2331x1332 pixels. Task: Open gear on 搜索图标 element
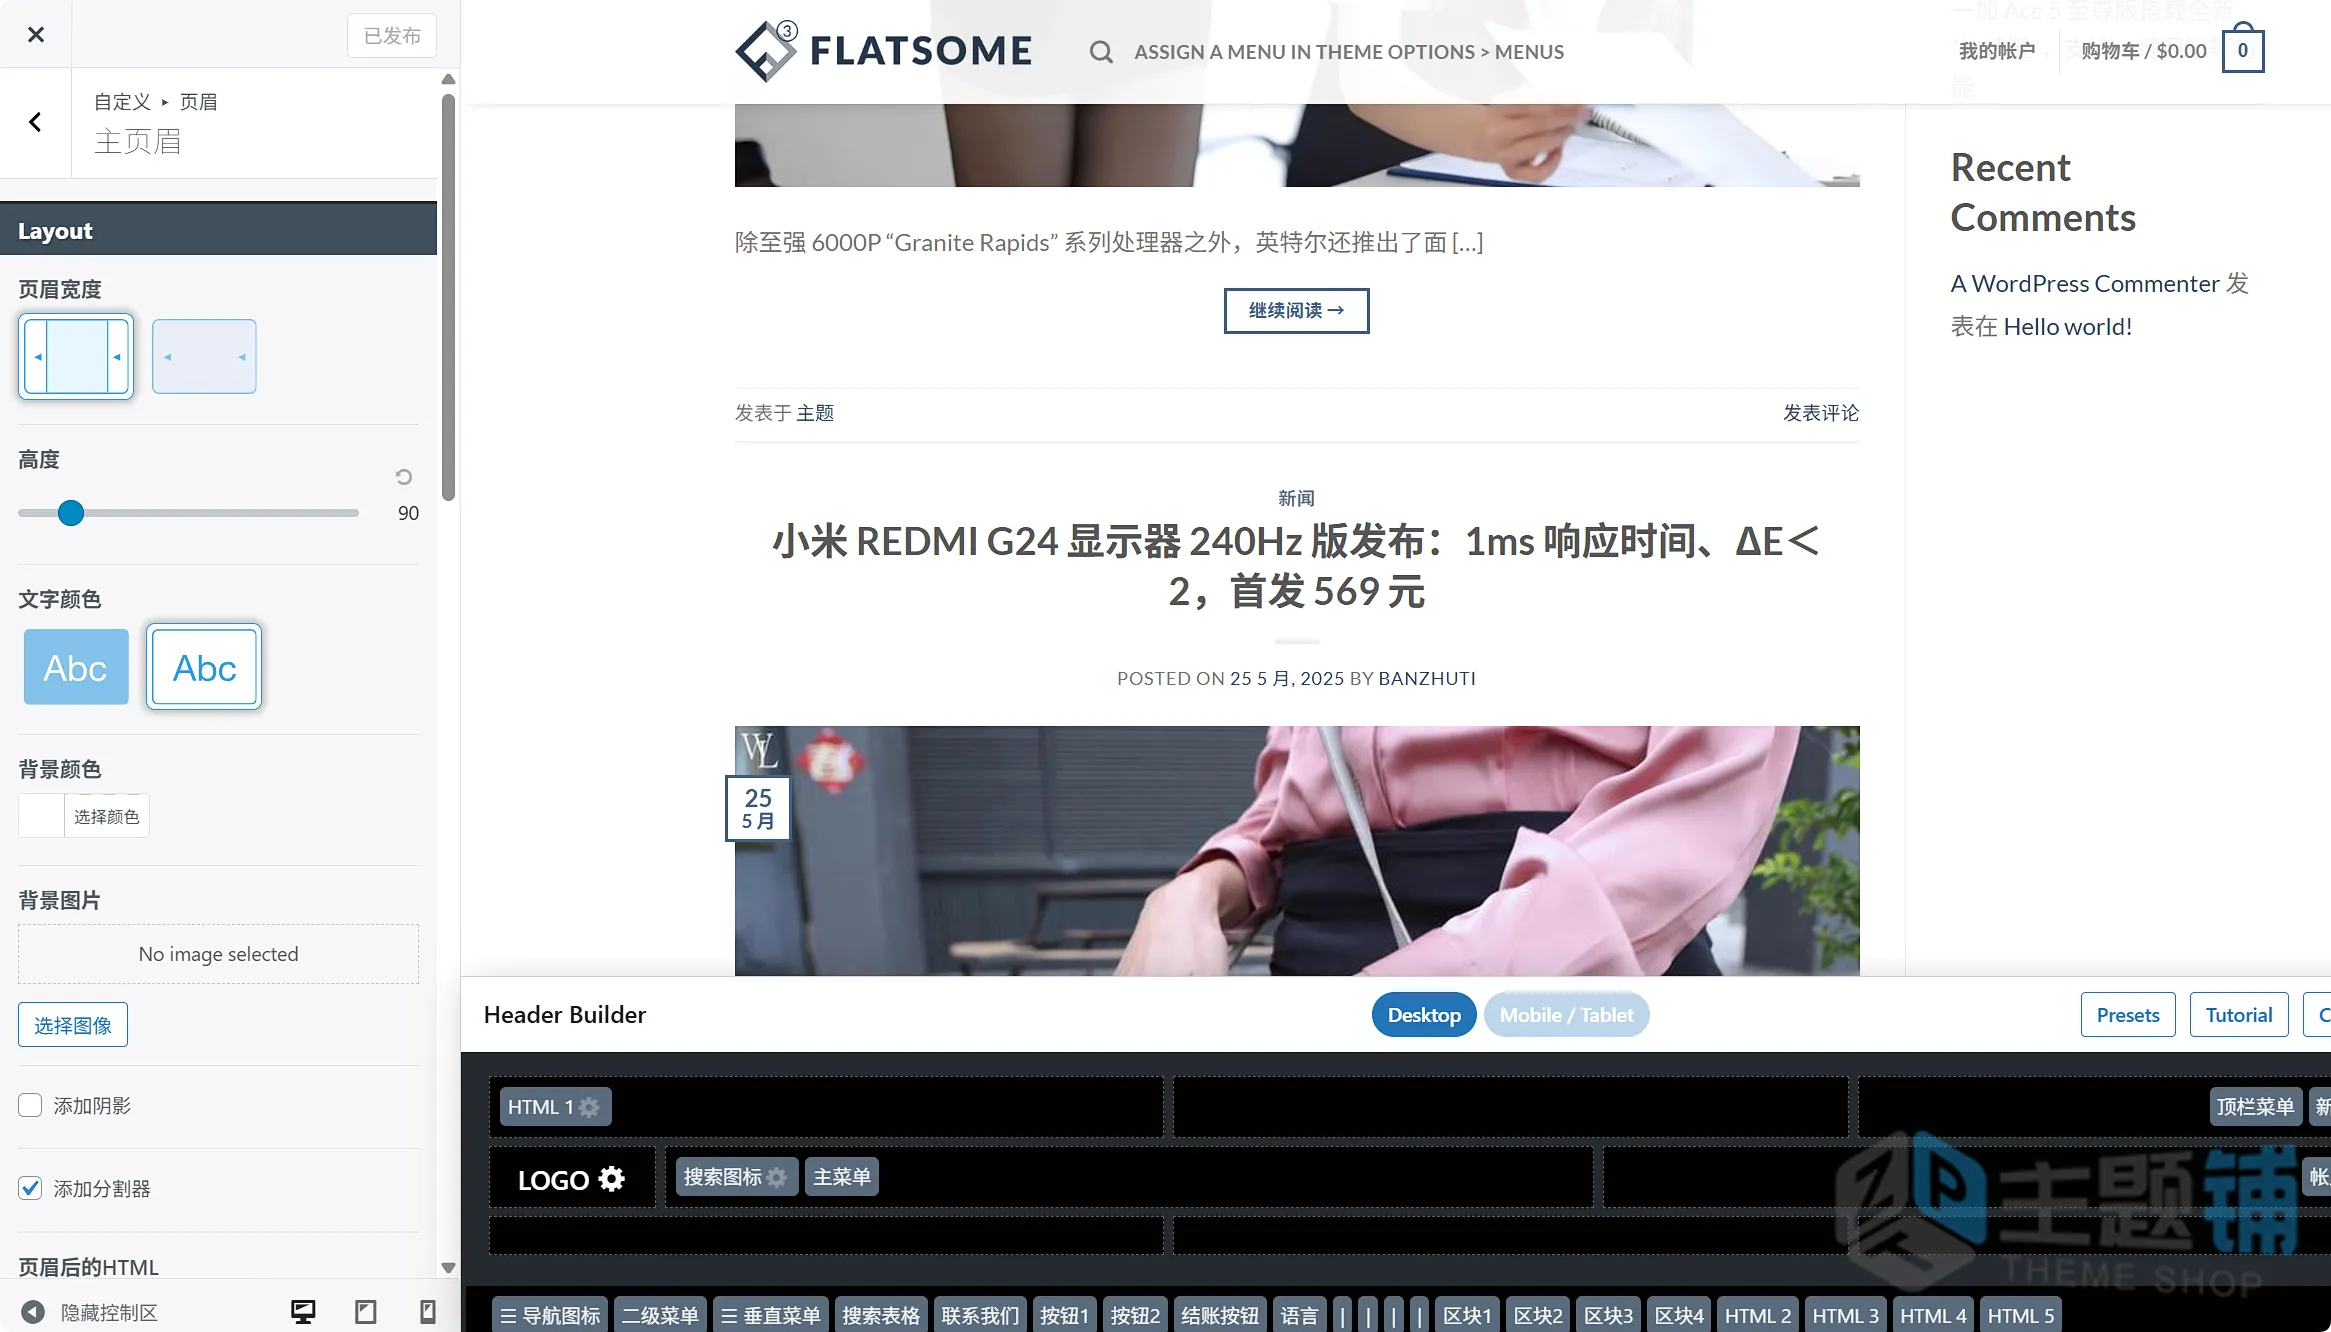pos(777,1178)
